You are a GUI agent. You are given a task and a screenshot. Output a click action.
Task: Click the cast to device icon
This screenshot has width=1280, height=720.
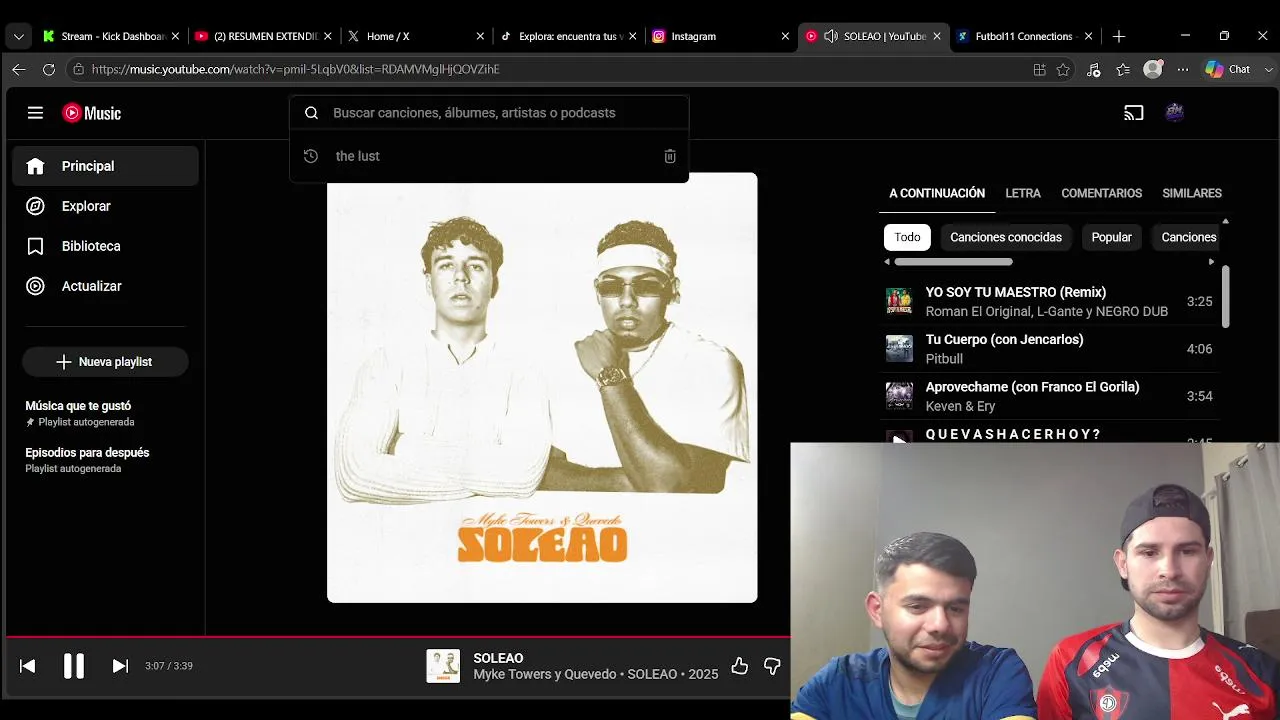coord(1133,113)
